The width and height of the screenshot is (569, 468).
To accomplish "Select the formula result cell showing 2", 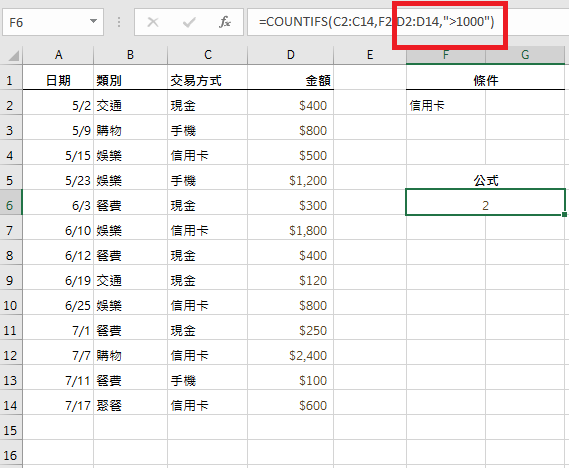I will (486, 205).
